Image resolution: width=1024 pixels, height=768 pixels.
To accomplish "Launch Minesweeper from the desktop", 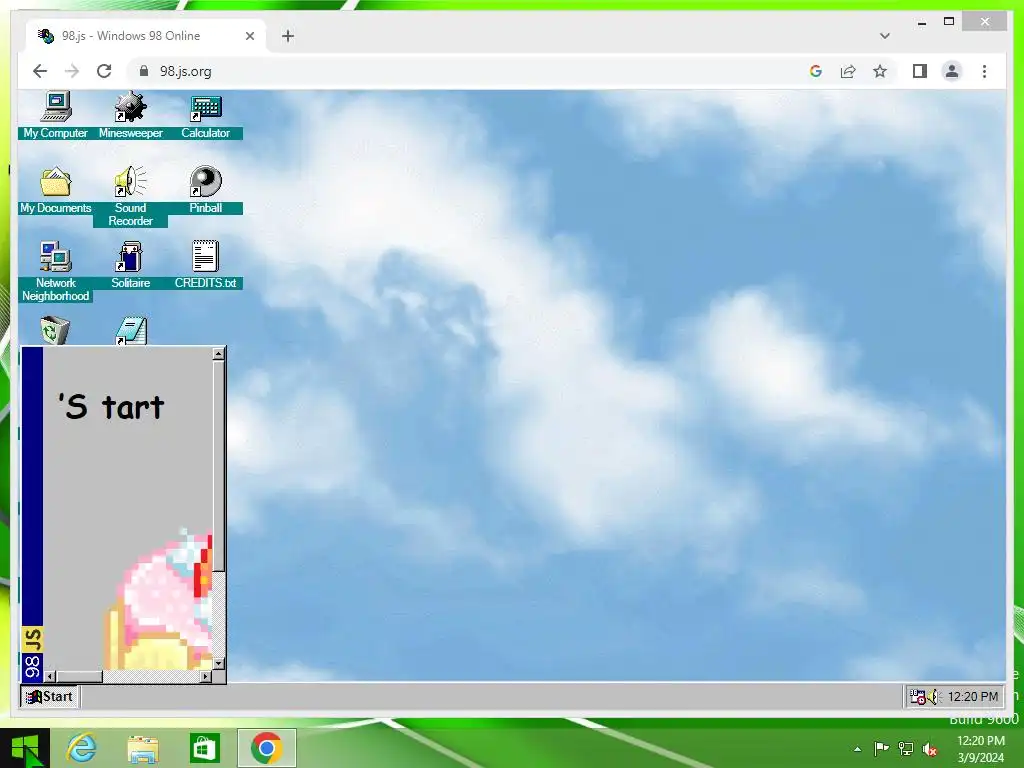I will pos(131,108).
